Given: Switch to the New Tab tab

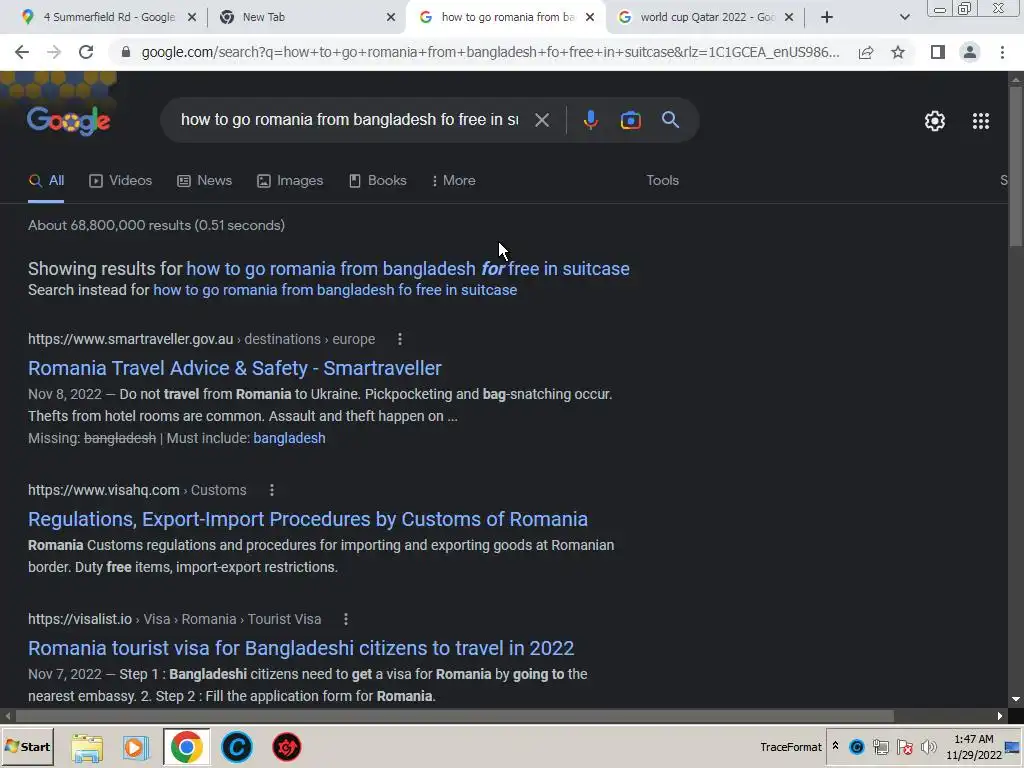Looking at the screenshot, I should coord(307,17).
